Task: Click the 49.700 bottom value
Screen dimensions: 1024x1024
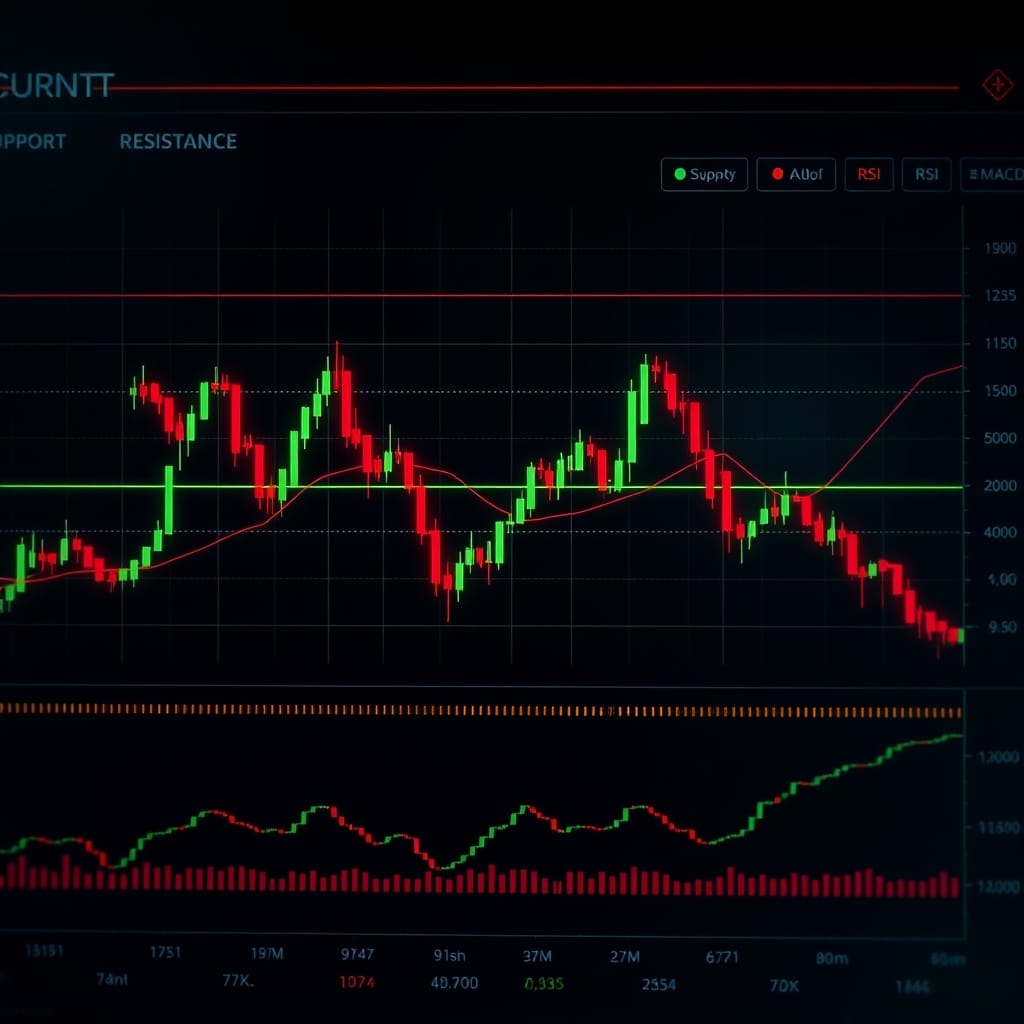Action: pyautogui.click(x=455, y=983)
